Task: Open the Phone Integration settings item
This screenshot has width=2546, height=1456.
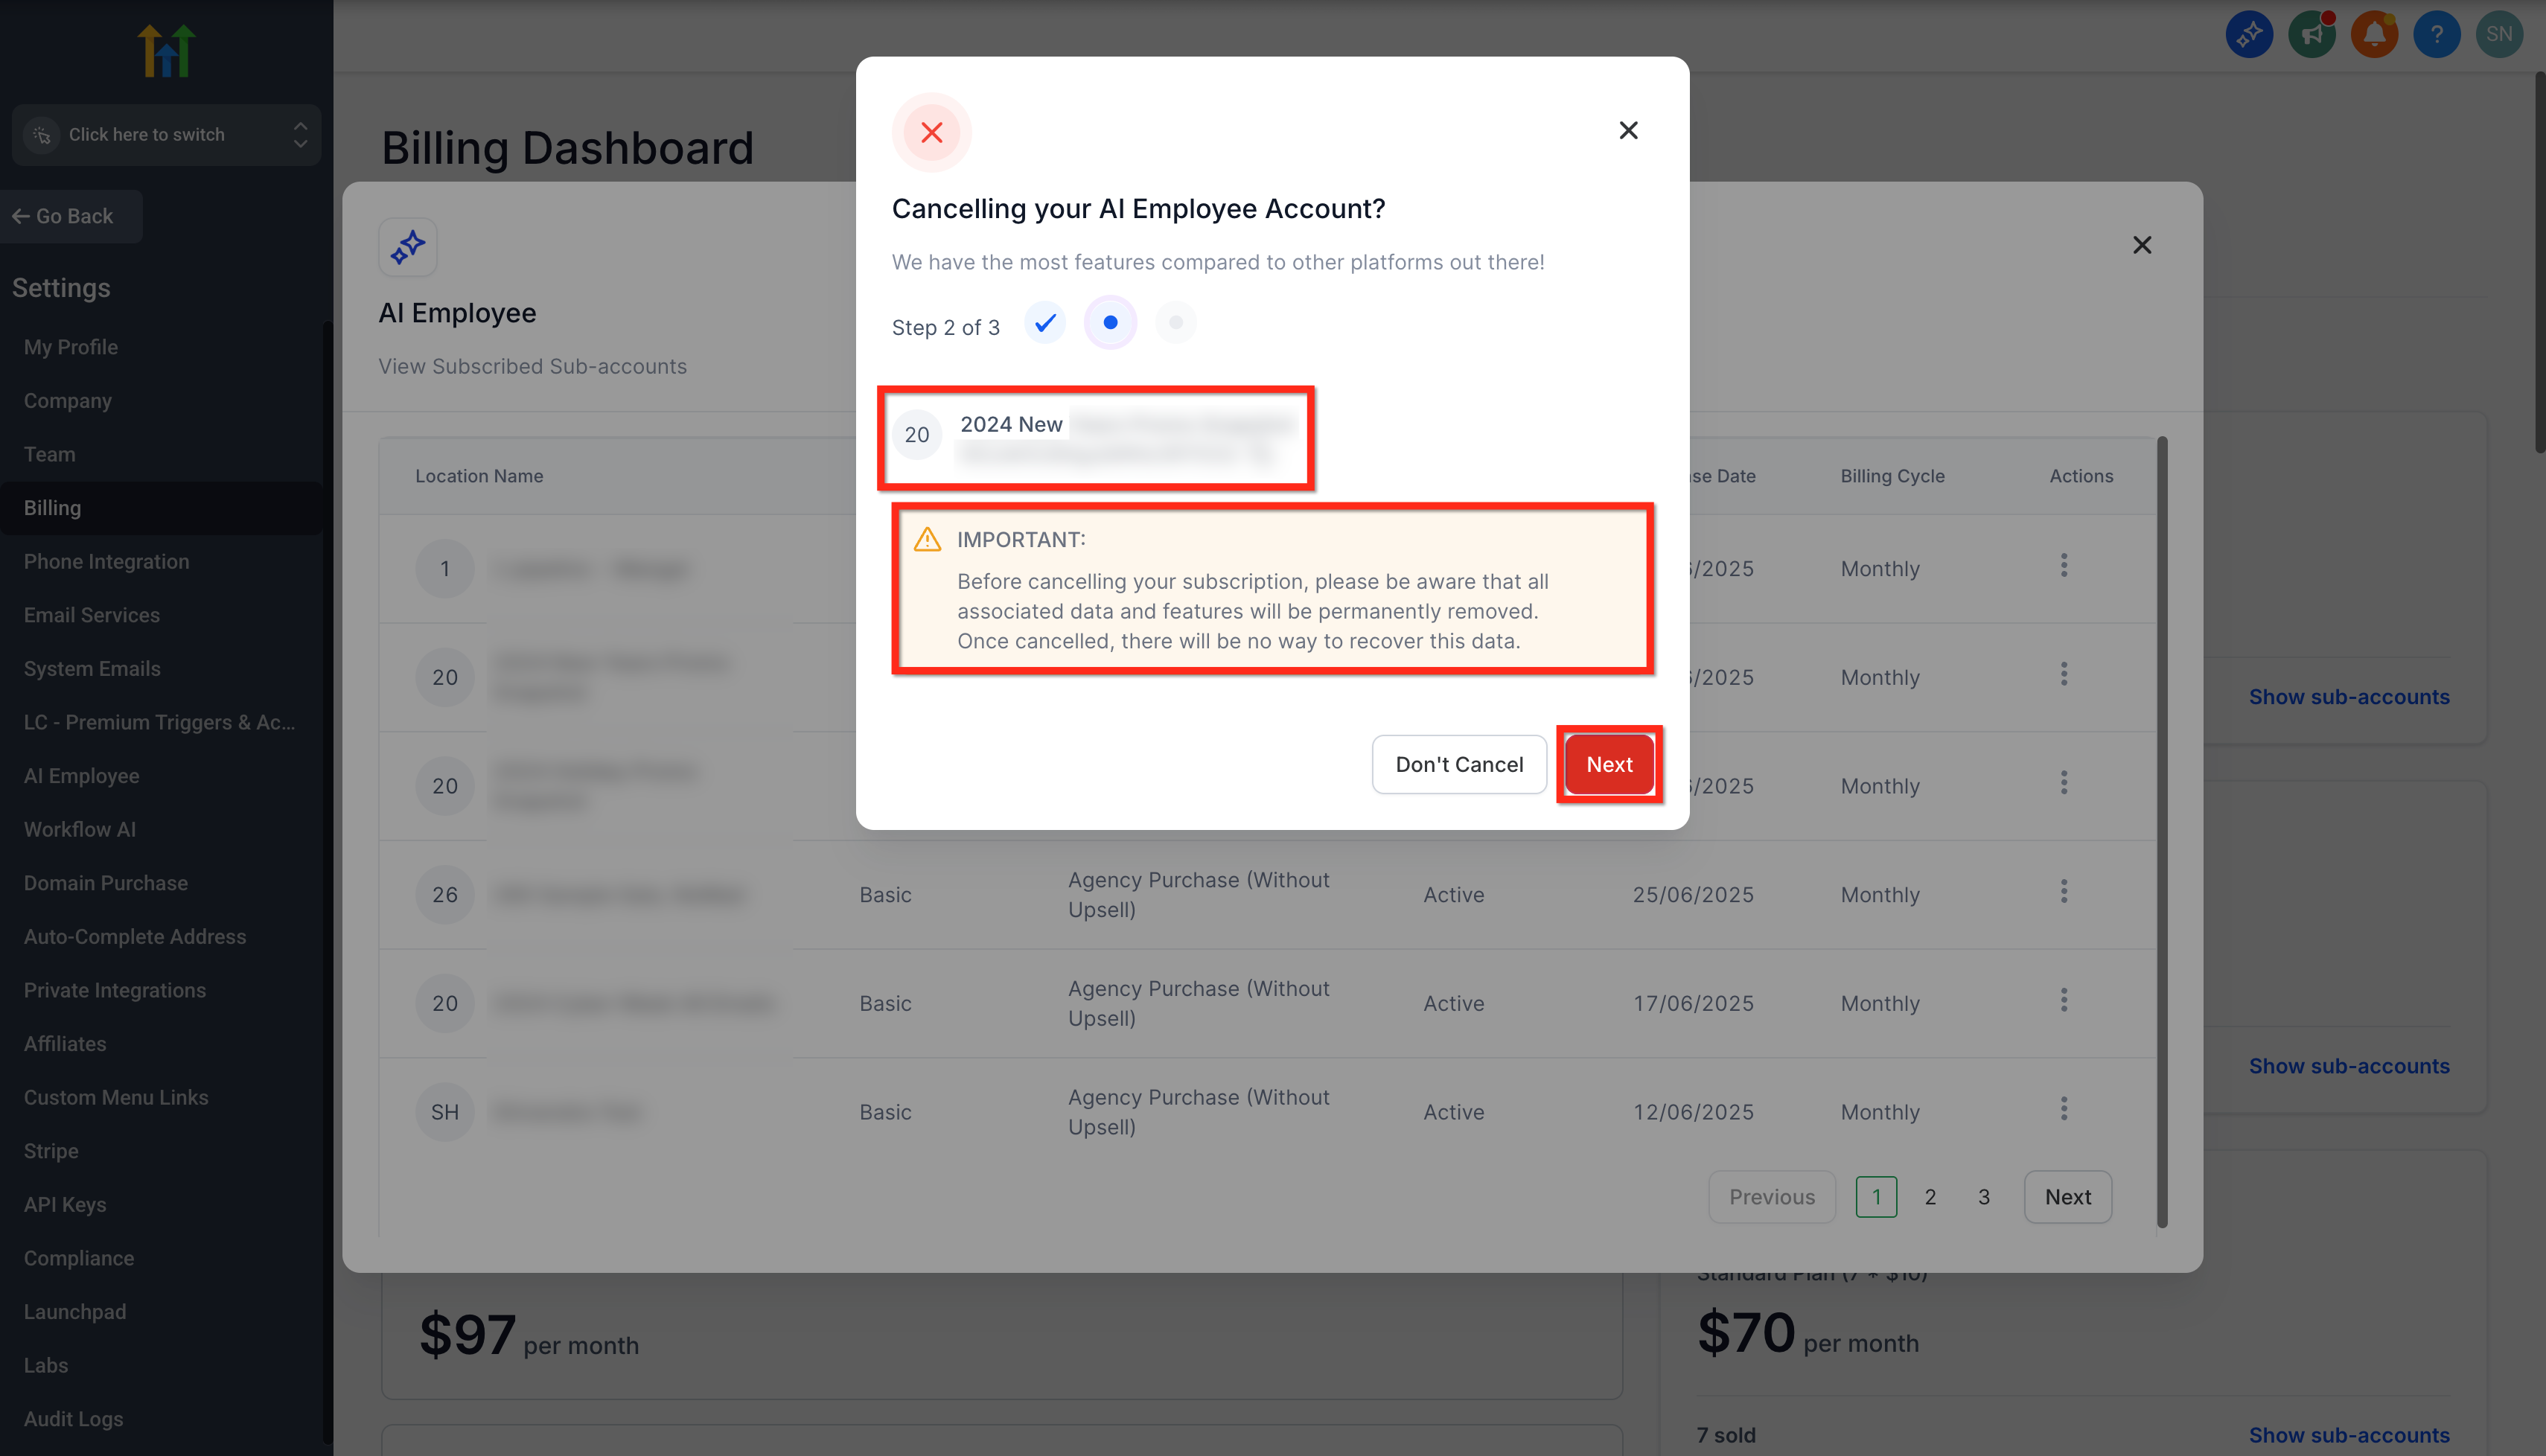Action: pos(106,561)
